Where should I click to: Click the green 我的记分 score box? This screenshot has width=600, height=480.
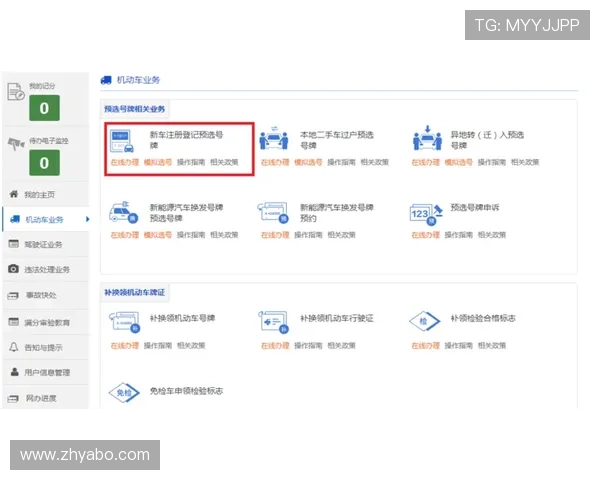pos(44,108)
